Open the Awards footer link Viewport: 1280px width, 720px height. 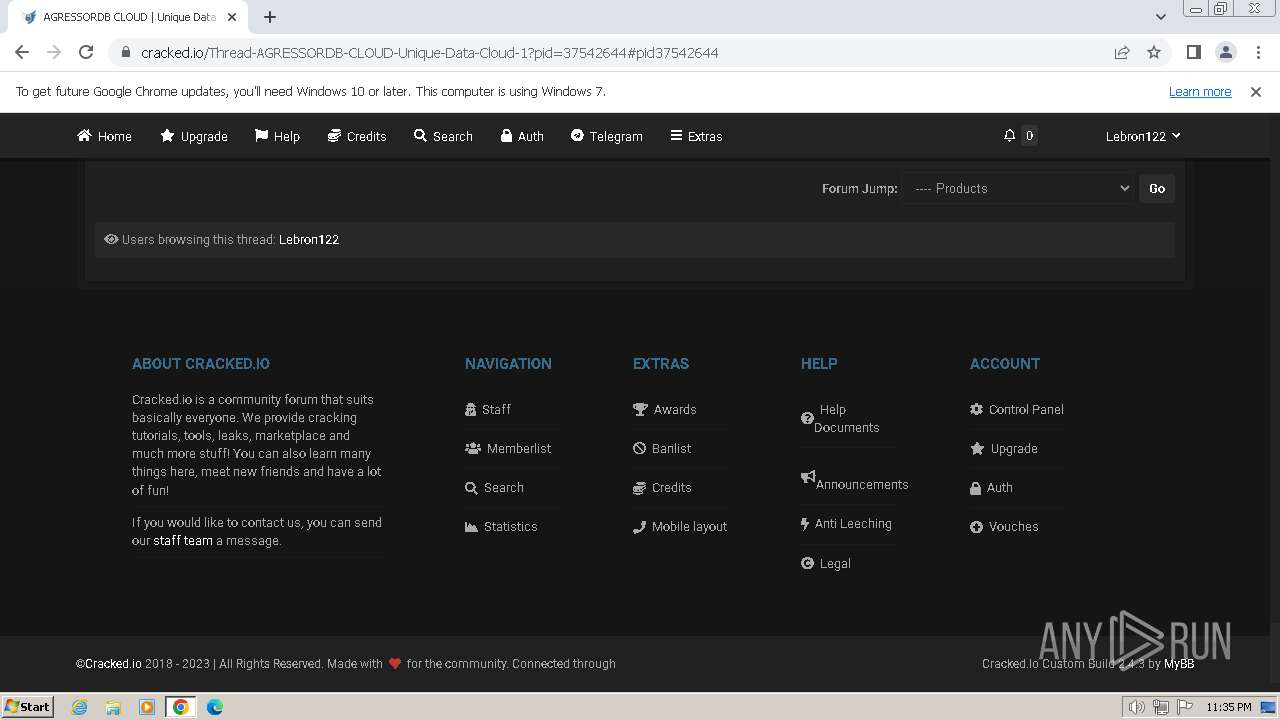(x=665, y=409)
